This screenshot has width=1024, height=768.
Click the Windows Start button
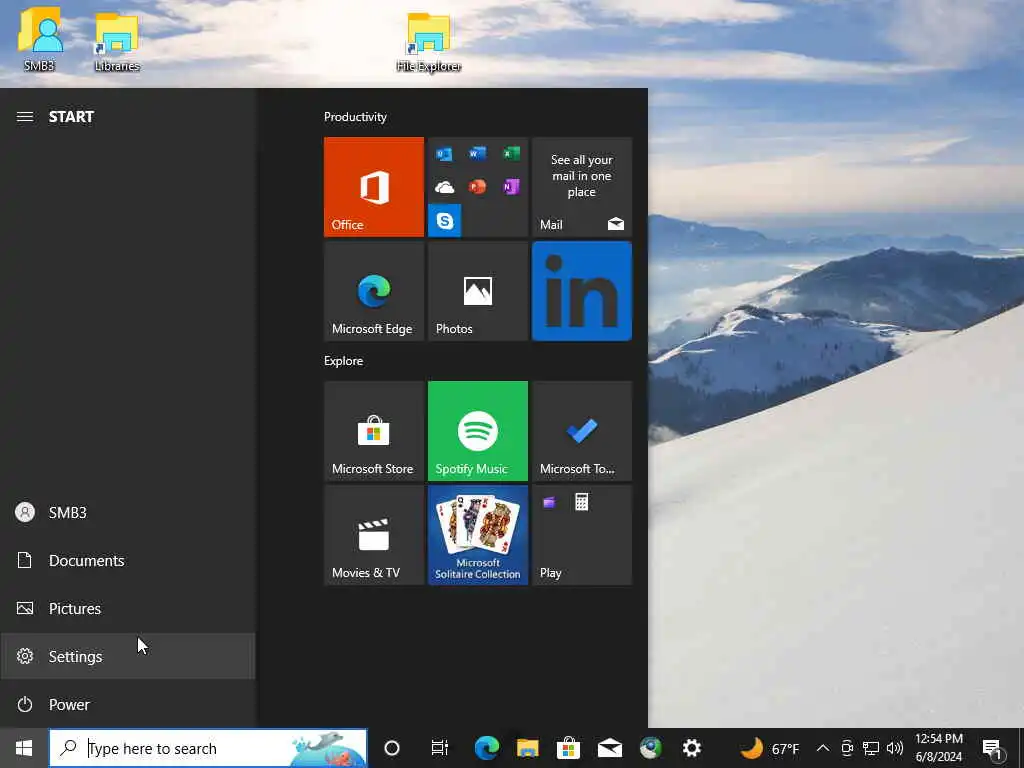24,748
